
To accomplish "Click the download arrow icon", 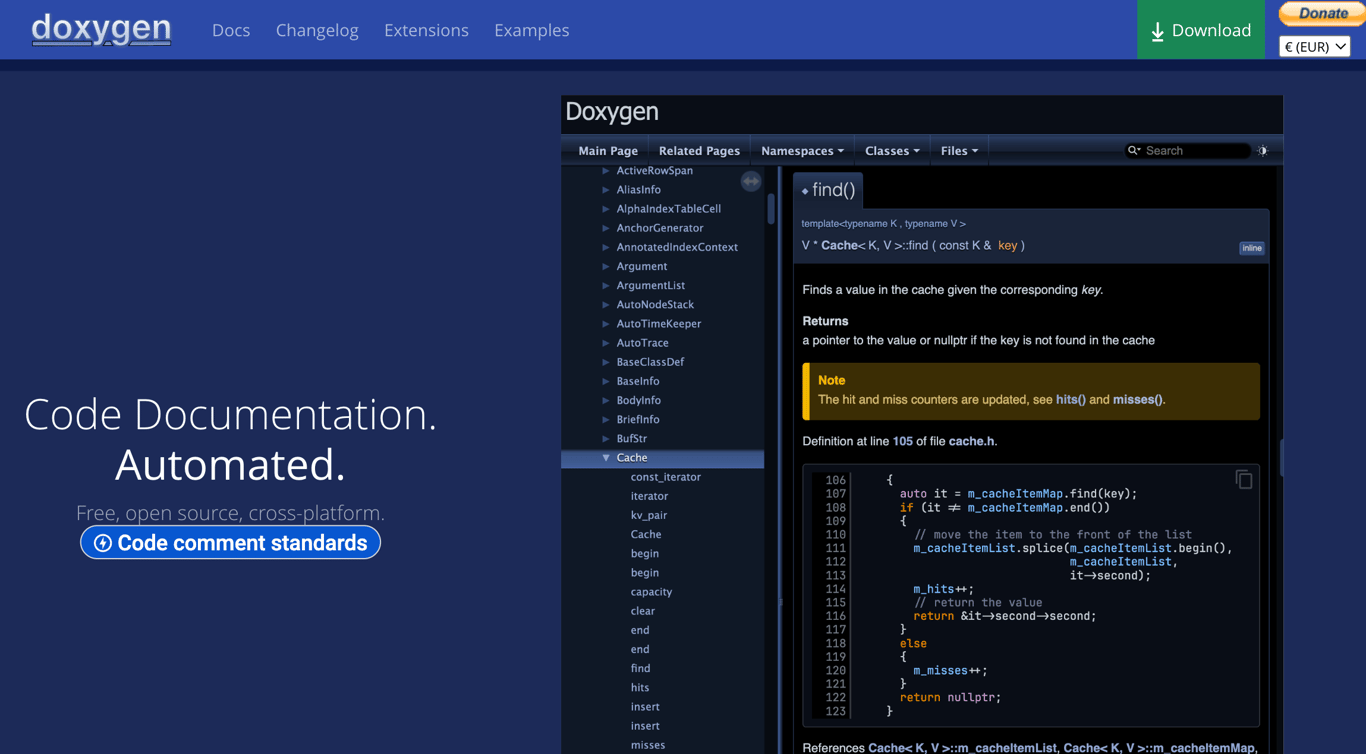I will point(1157,31).
